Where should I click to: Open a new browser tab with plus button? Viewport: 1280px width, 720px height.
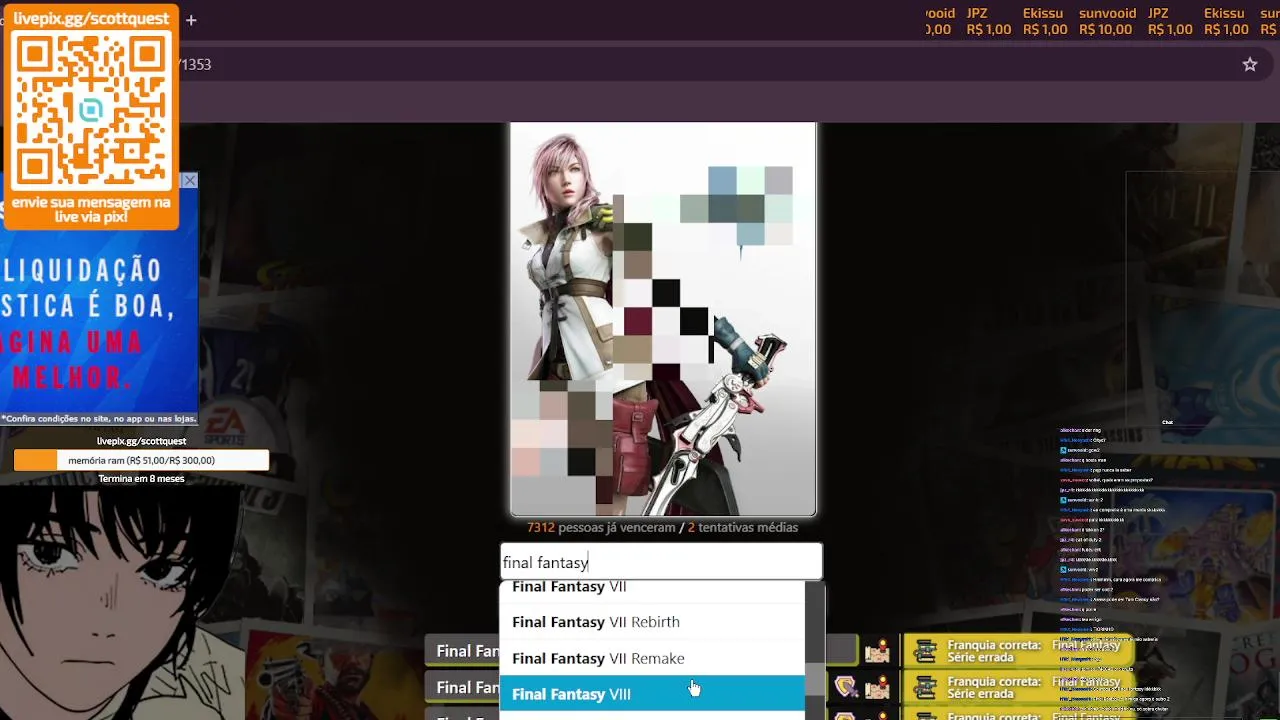tap(191, 20)
